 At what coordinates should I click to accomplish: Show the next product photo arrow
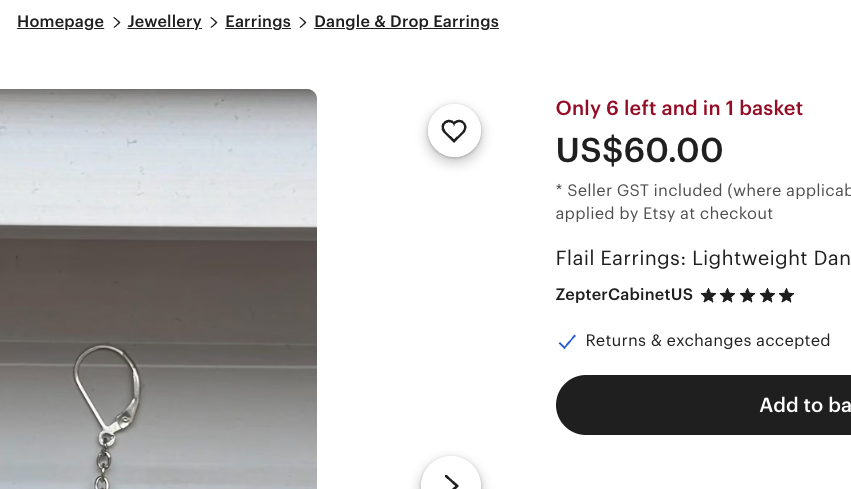click(x=451, y=478)
